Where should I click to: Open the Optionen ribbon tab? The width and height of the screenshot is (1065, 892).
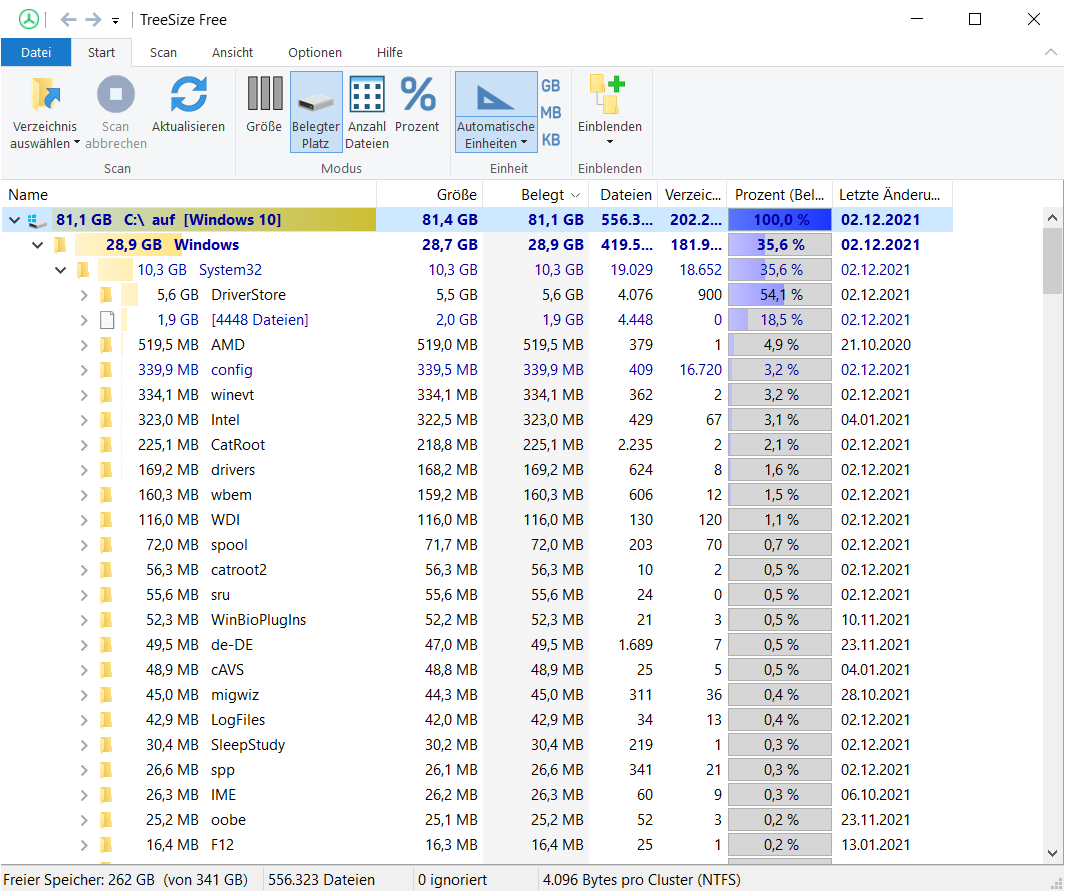click(315, 52)
